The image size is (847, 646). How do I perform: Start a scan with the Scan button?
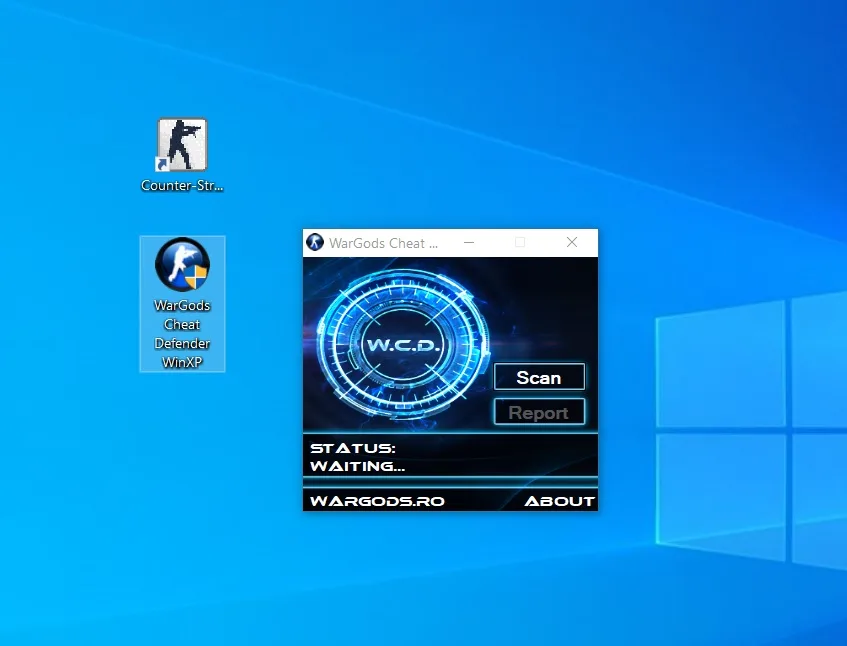click(539, 377)
